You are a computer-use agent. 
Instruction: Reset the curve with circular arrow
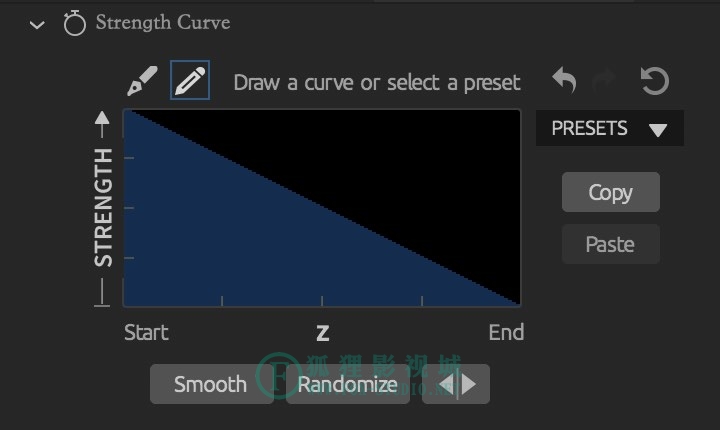point(654,81)
